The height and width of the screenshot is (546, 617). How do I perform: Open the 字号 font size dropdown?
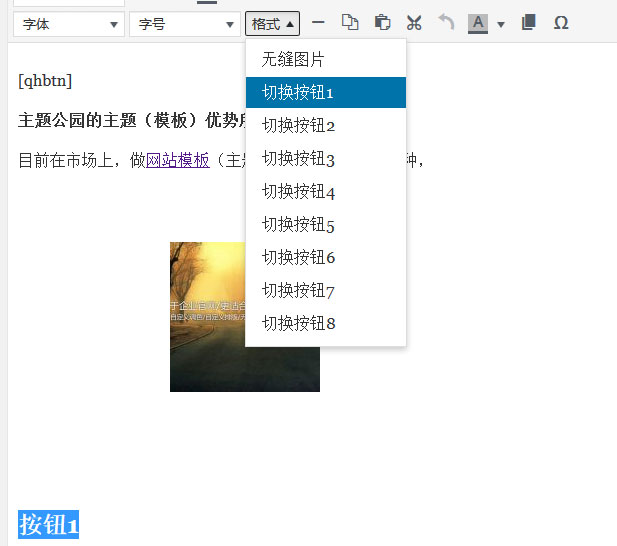click(184, 24)
